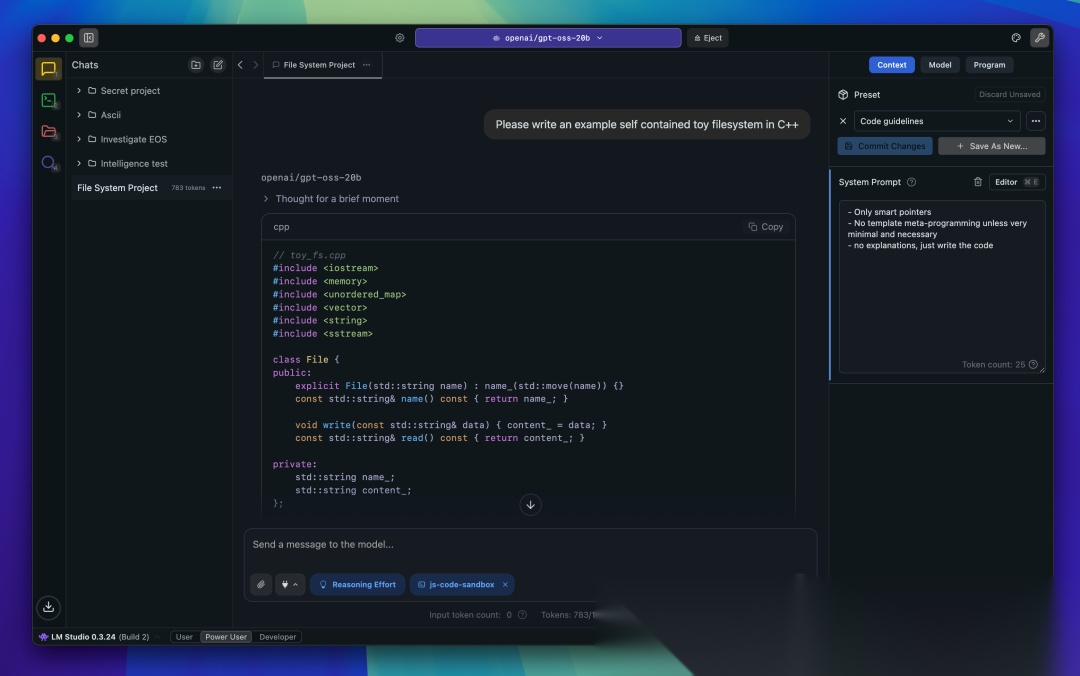
Task: Open the My Models folder icon
Action: pos(48,132)
